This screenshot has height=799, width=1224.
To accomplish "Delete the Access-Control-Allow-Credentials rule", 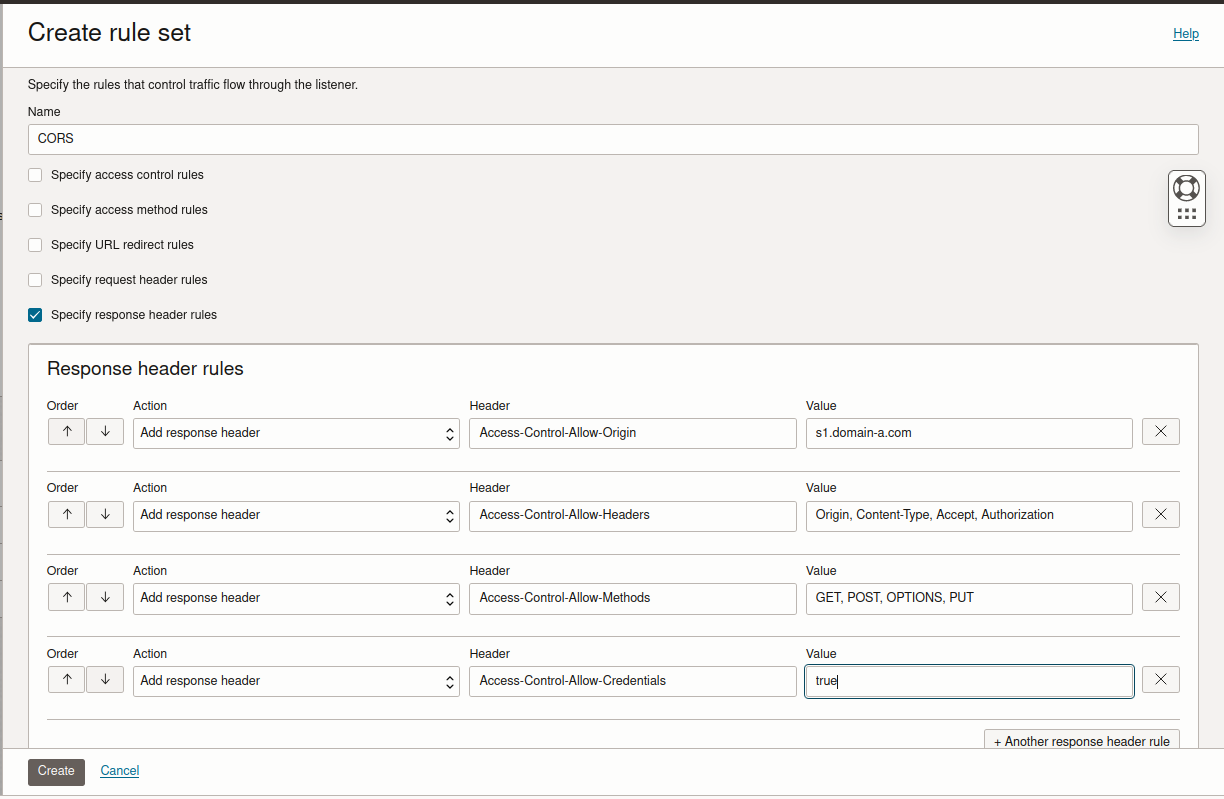I will click(x=1160, y=679).
